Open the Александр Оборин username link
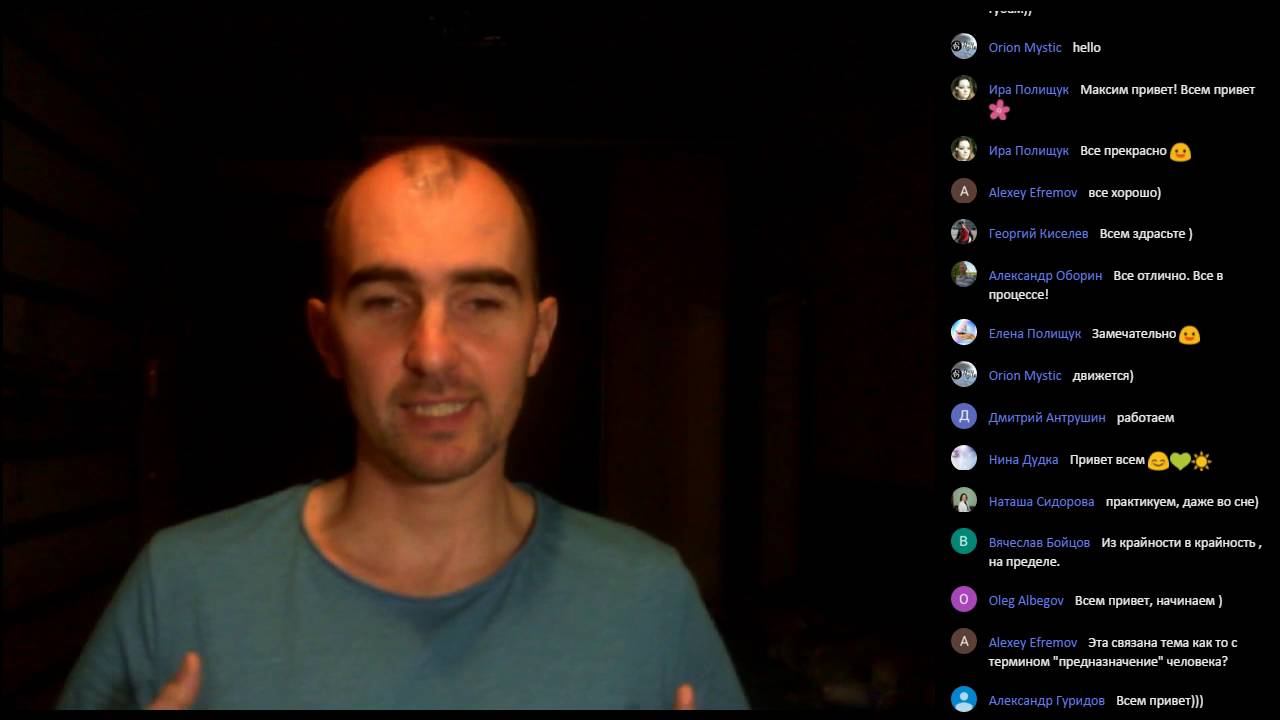The image size is (1280, 720). point(1045,275)
